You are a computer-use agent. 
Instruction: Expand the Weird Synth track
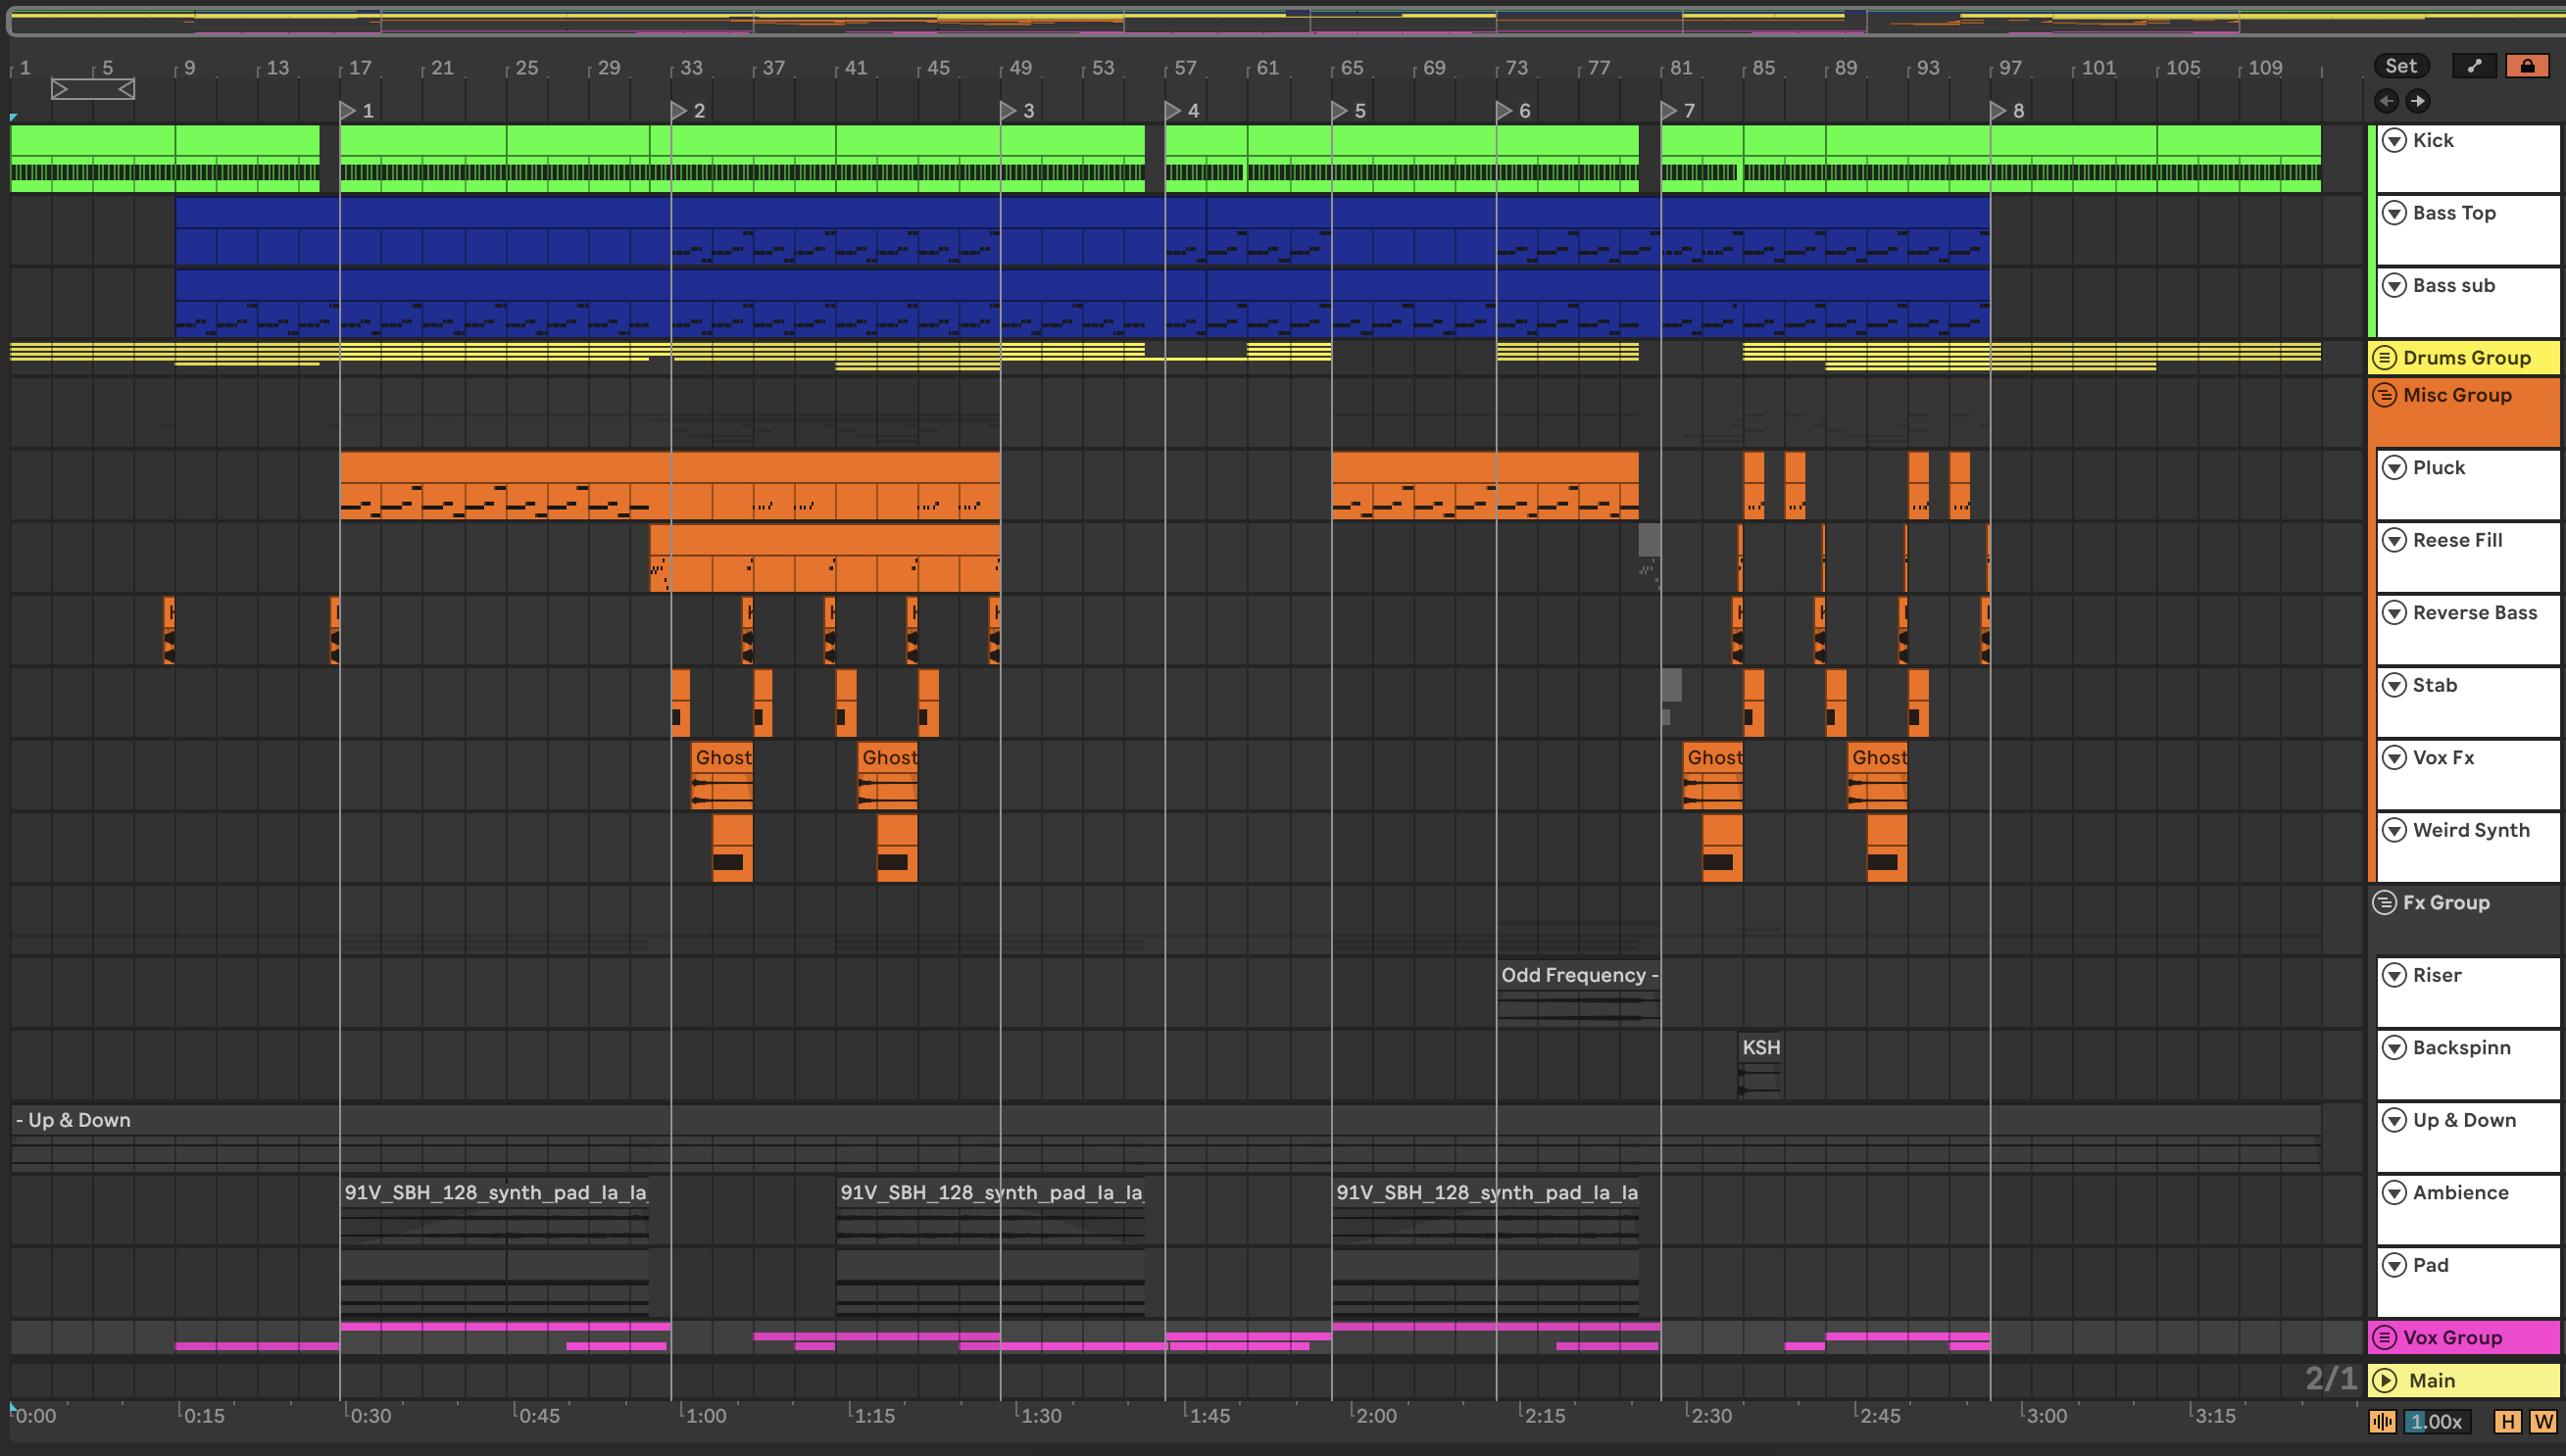(2394, 830)
